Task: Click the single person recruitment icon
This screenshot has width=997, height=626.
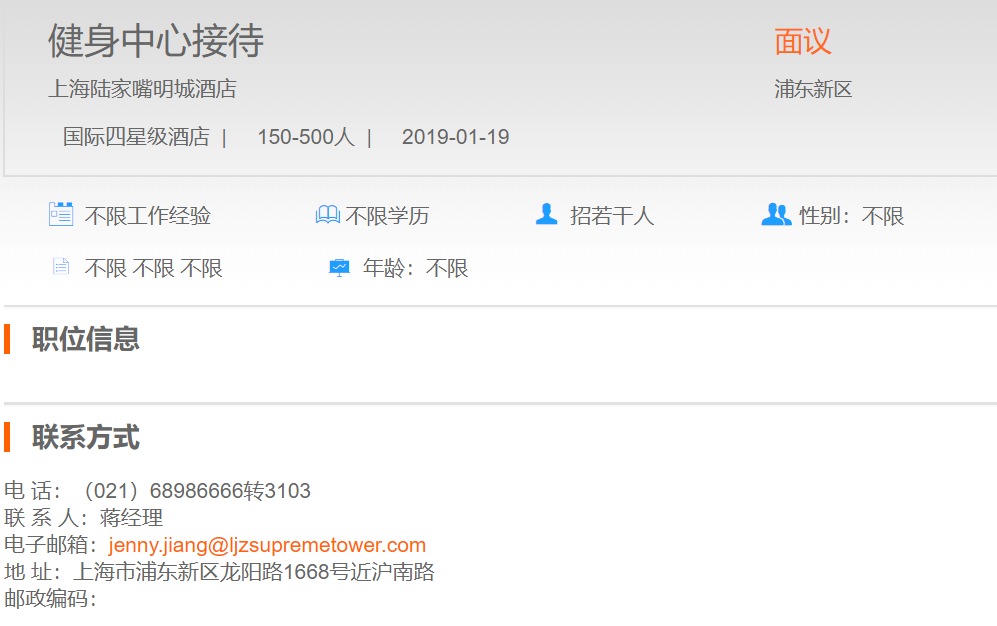Action: pyautogui.click(x=546, y=214)
